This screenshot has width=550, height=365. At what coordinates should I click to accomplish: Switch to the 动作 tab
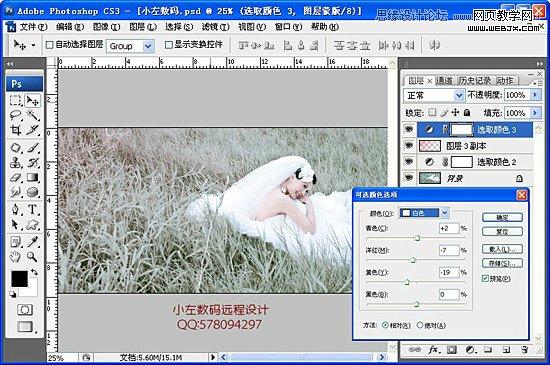point(505,81)
